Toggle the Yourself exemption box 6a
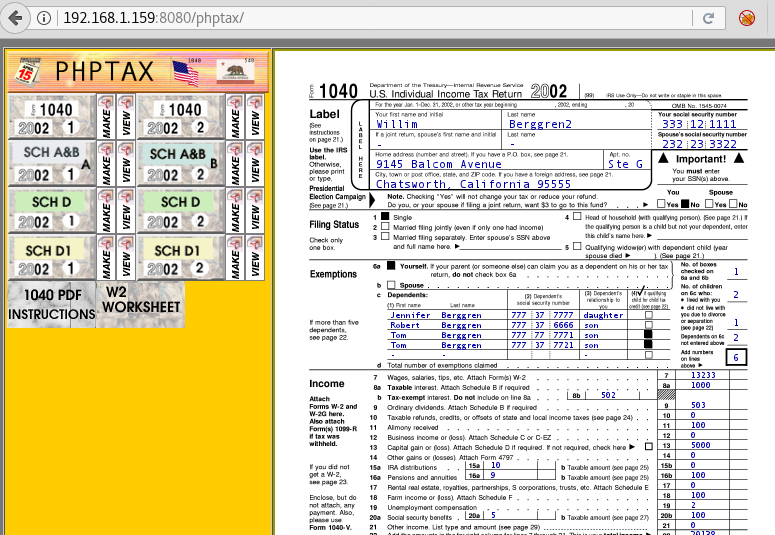Image resolution: width=775 pixels, height=535 pixels. pos(391,266)
